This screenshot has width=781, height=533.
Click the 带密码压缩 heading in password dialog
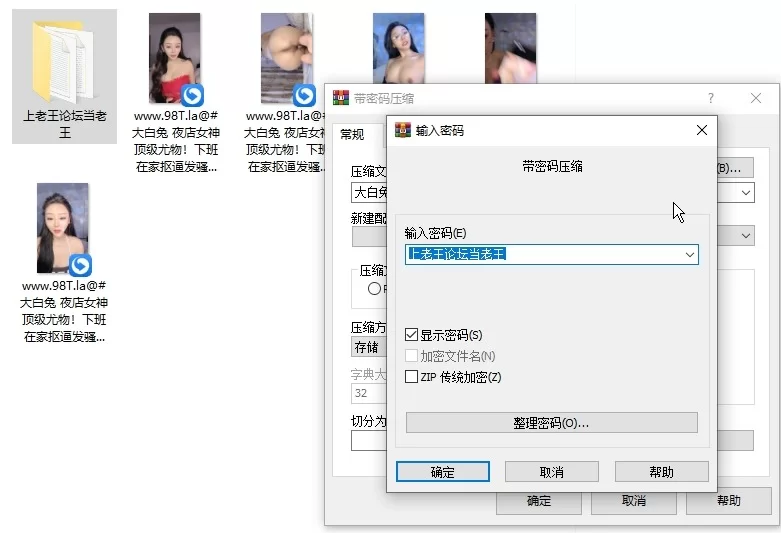552,166
